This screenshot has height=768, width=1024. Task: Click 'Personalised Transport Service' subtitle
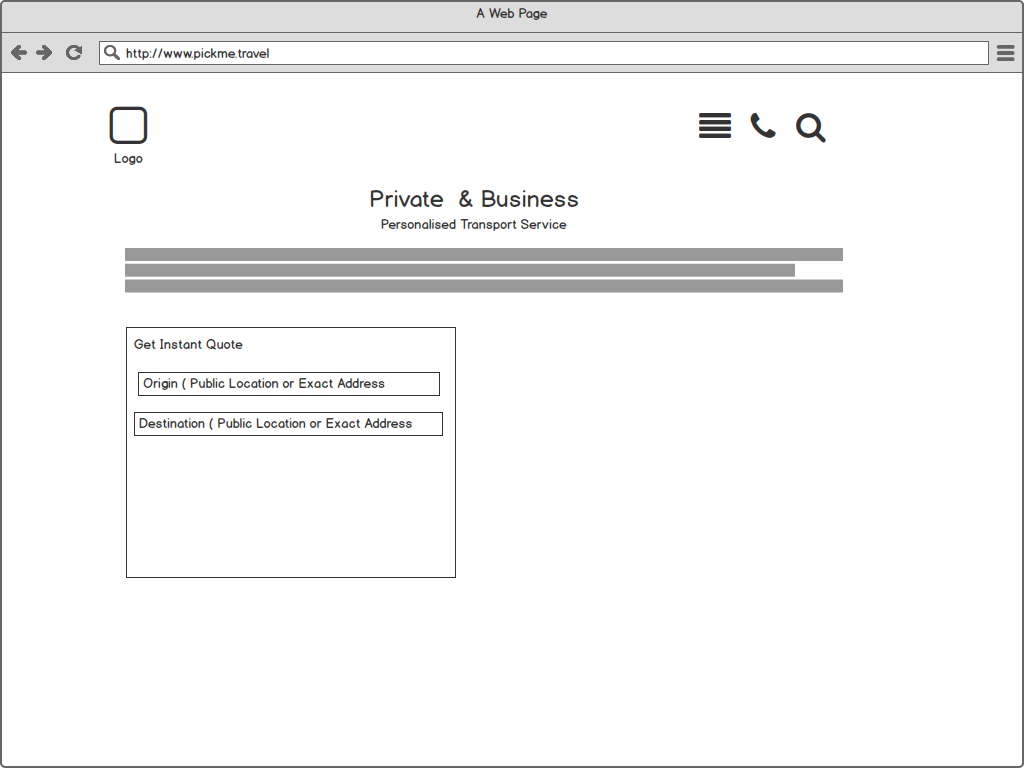click(x=473, y=225)
